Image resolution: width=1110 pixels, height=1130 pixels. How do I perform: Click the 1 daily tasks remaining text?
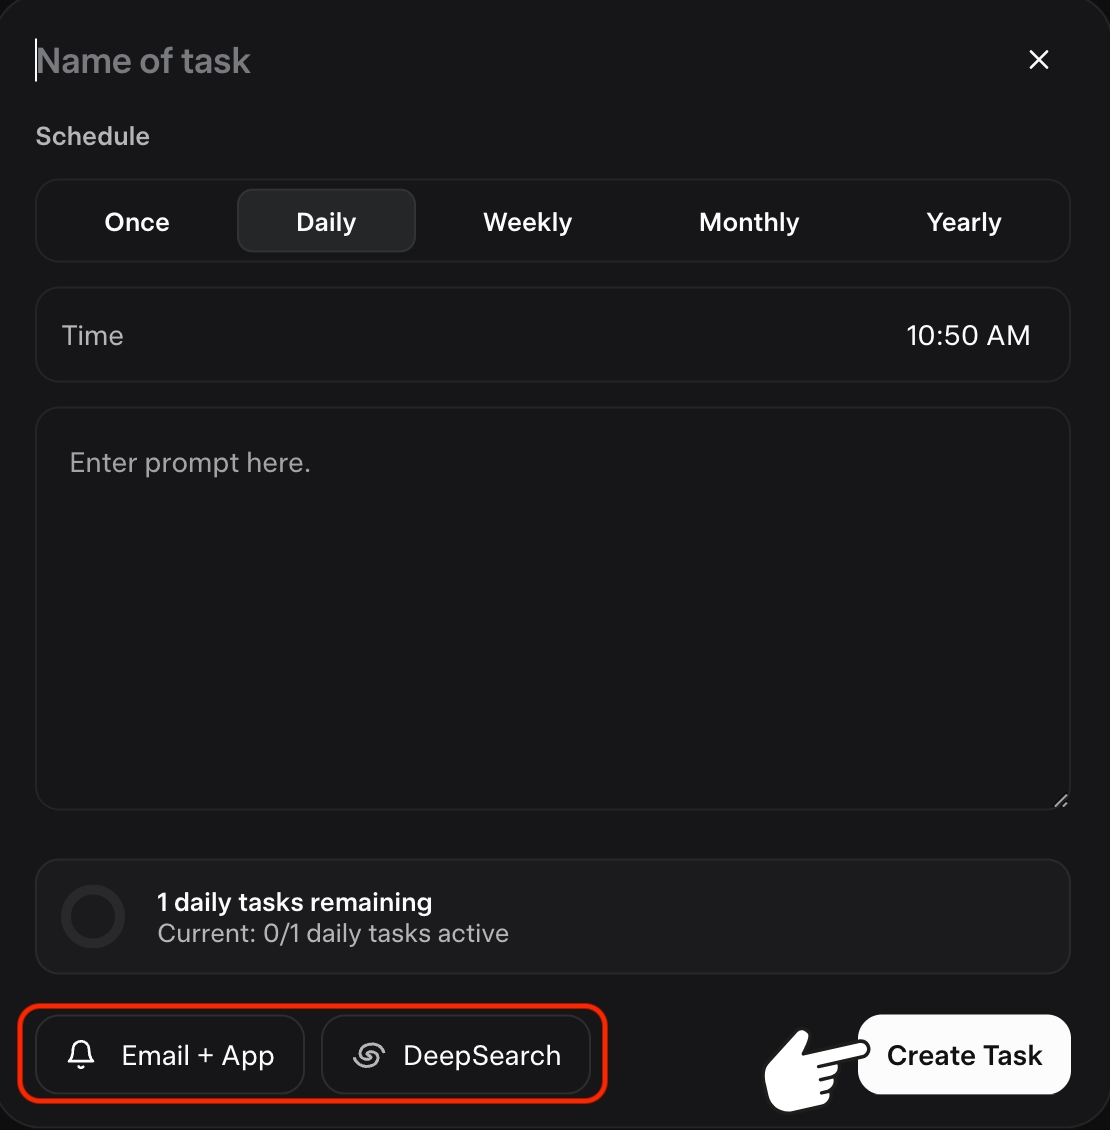pos(295,902)
